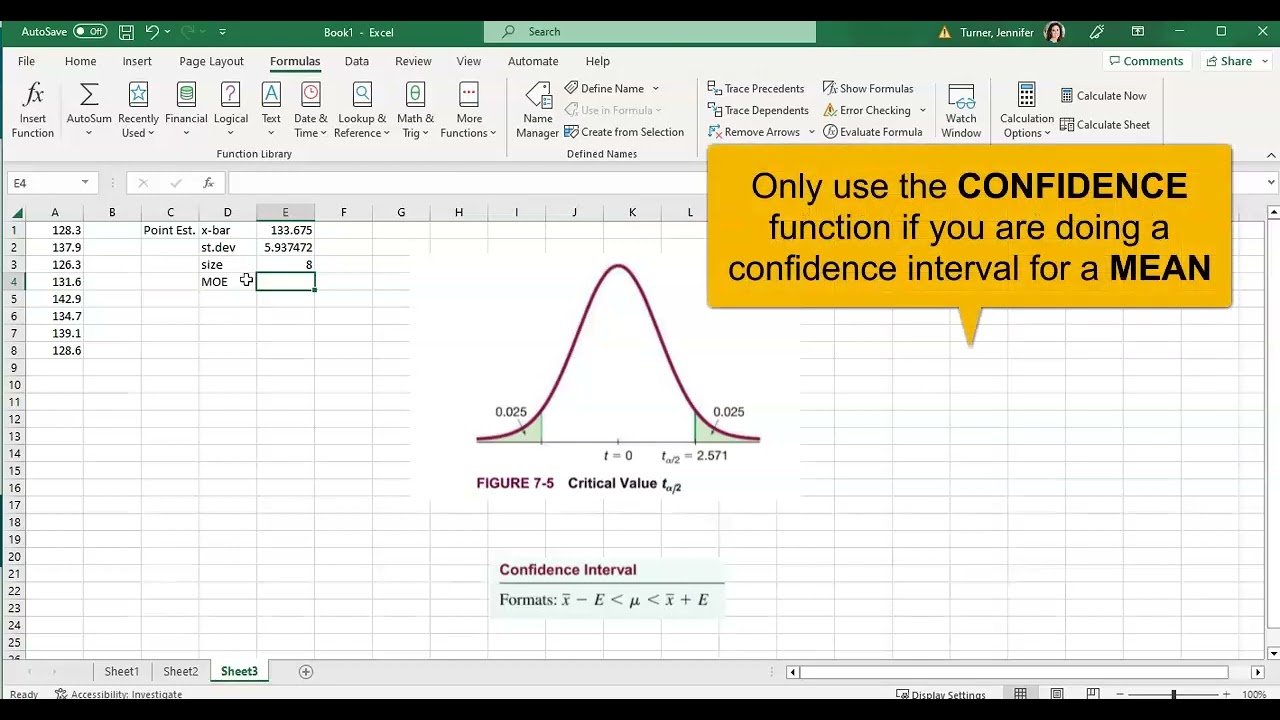
Task: Select the Sheet2 tab
Action: 181,672
